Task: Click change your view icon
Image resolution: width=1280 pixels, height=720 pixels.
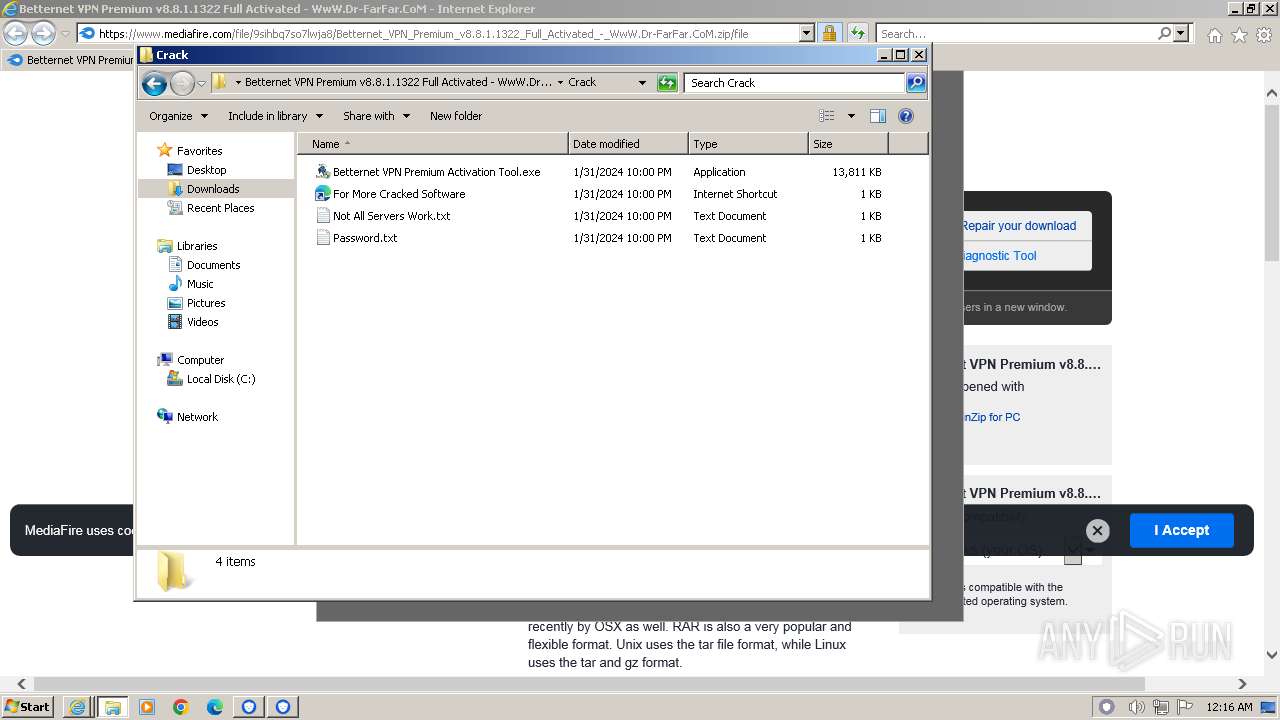Action: coord(827,116)
